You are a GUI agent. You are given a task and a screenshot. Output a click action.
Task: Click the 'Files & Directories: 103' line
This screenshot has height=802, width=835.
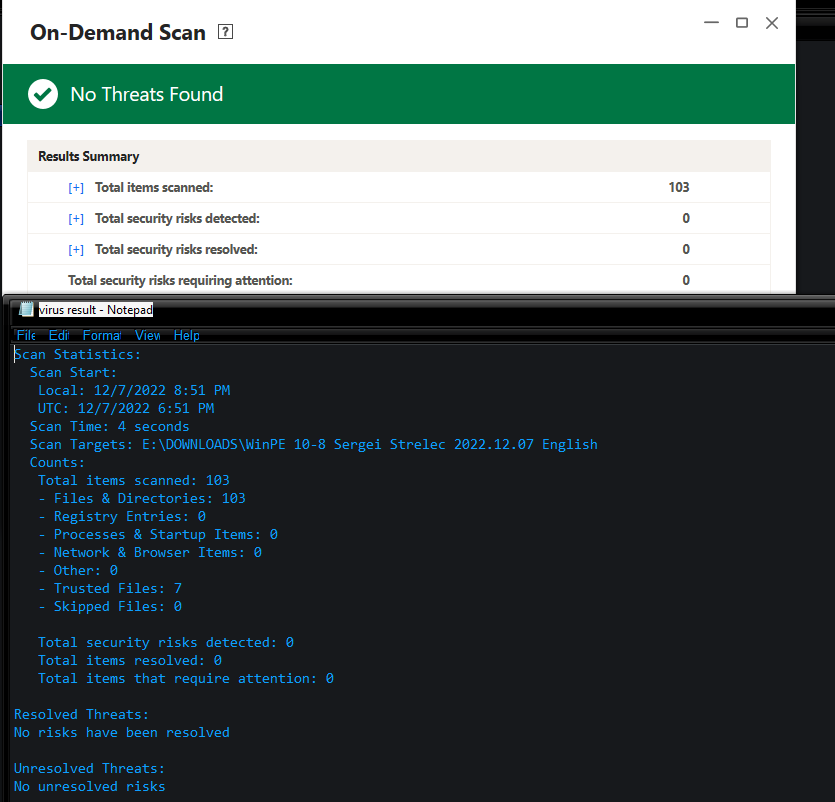tap(142, 498)
